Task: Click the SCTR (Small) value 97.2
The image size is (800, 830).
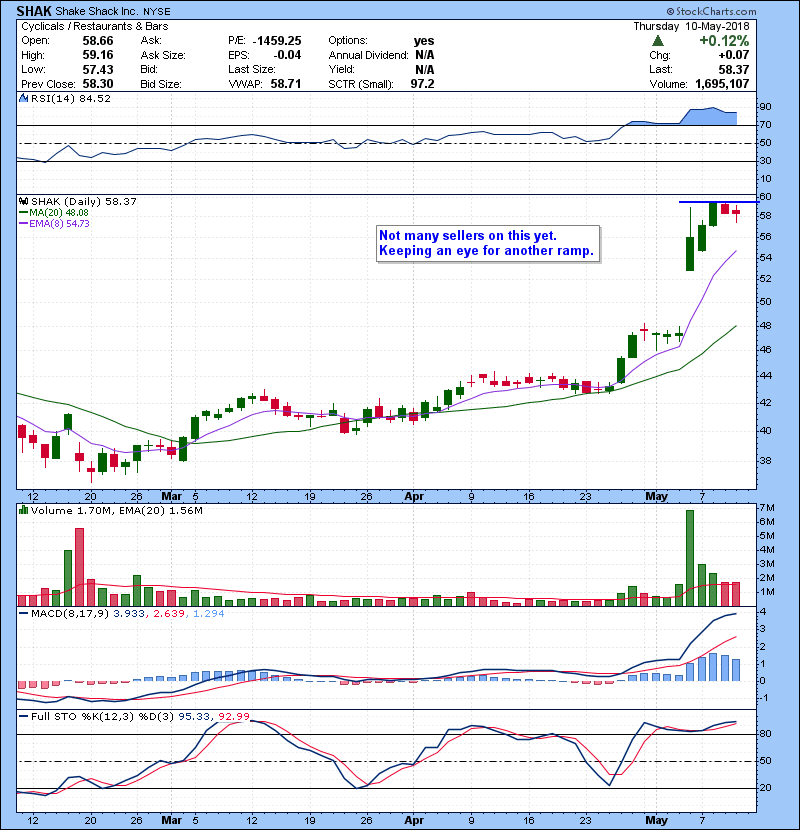Action: 423,84
